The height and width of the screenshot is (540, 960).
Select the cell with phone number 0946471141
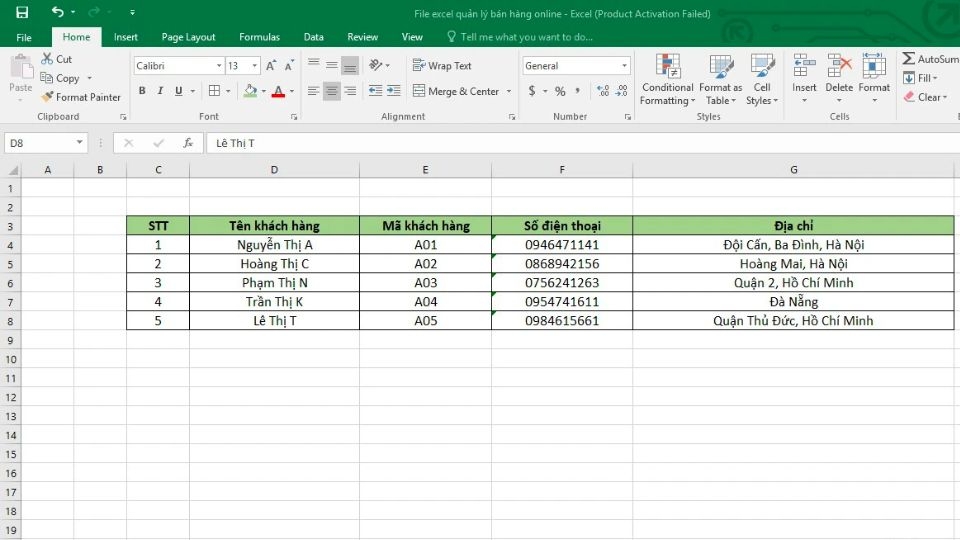click(x=562, y=245)
